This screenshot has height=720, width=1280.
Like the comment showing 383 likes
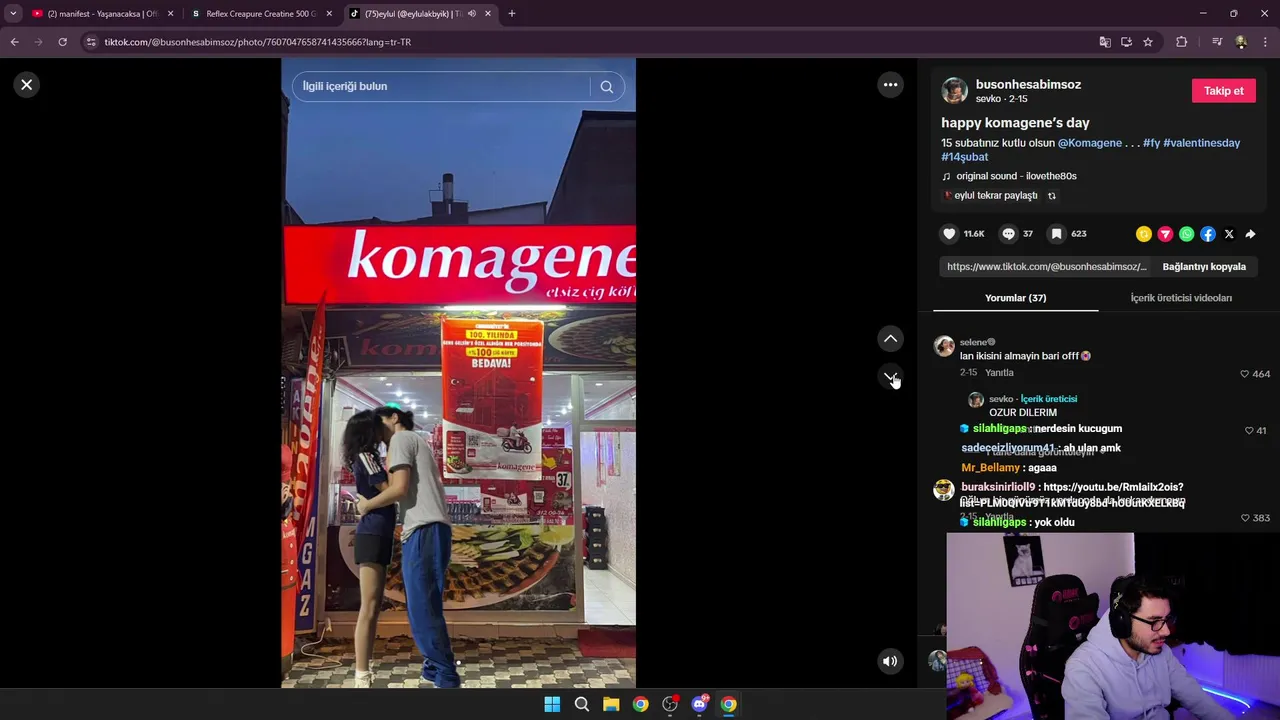pos(1245,518)
